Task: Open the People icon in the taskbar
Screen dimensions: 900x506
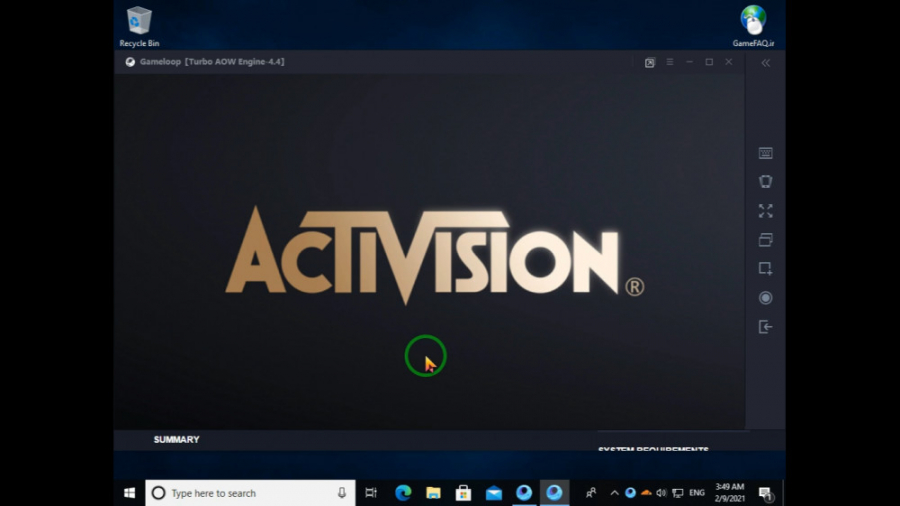Action: pos(591,493)
